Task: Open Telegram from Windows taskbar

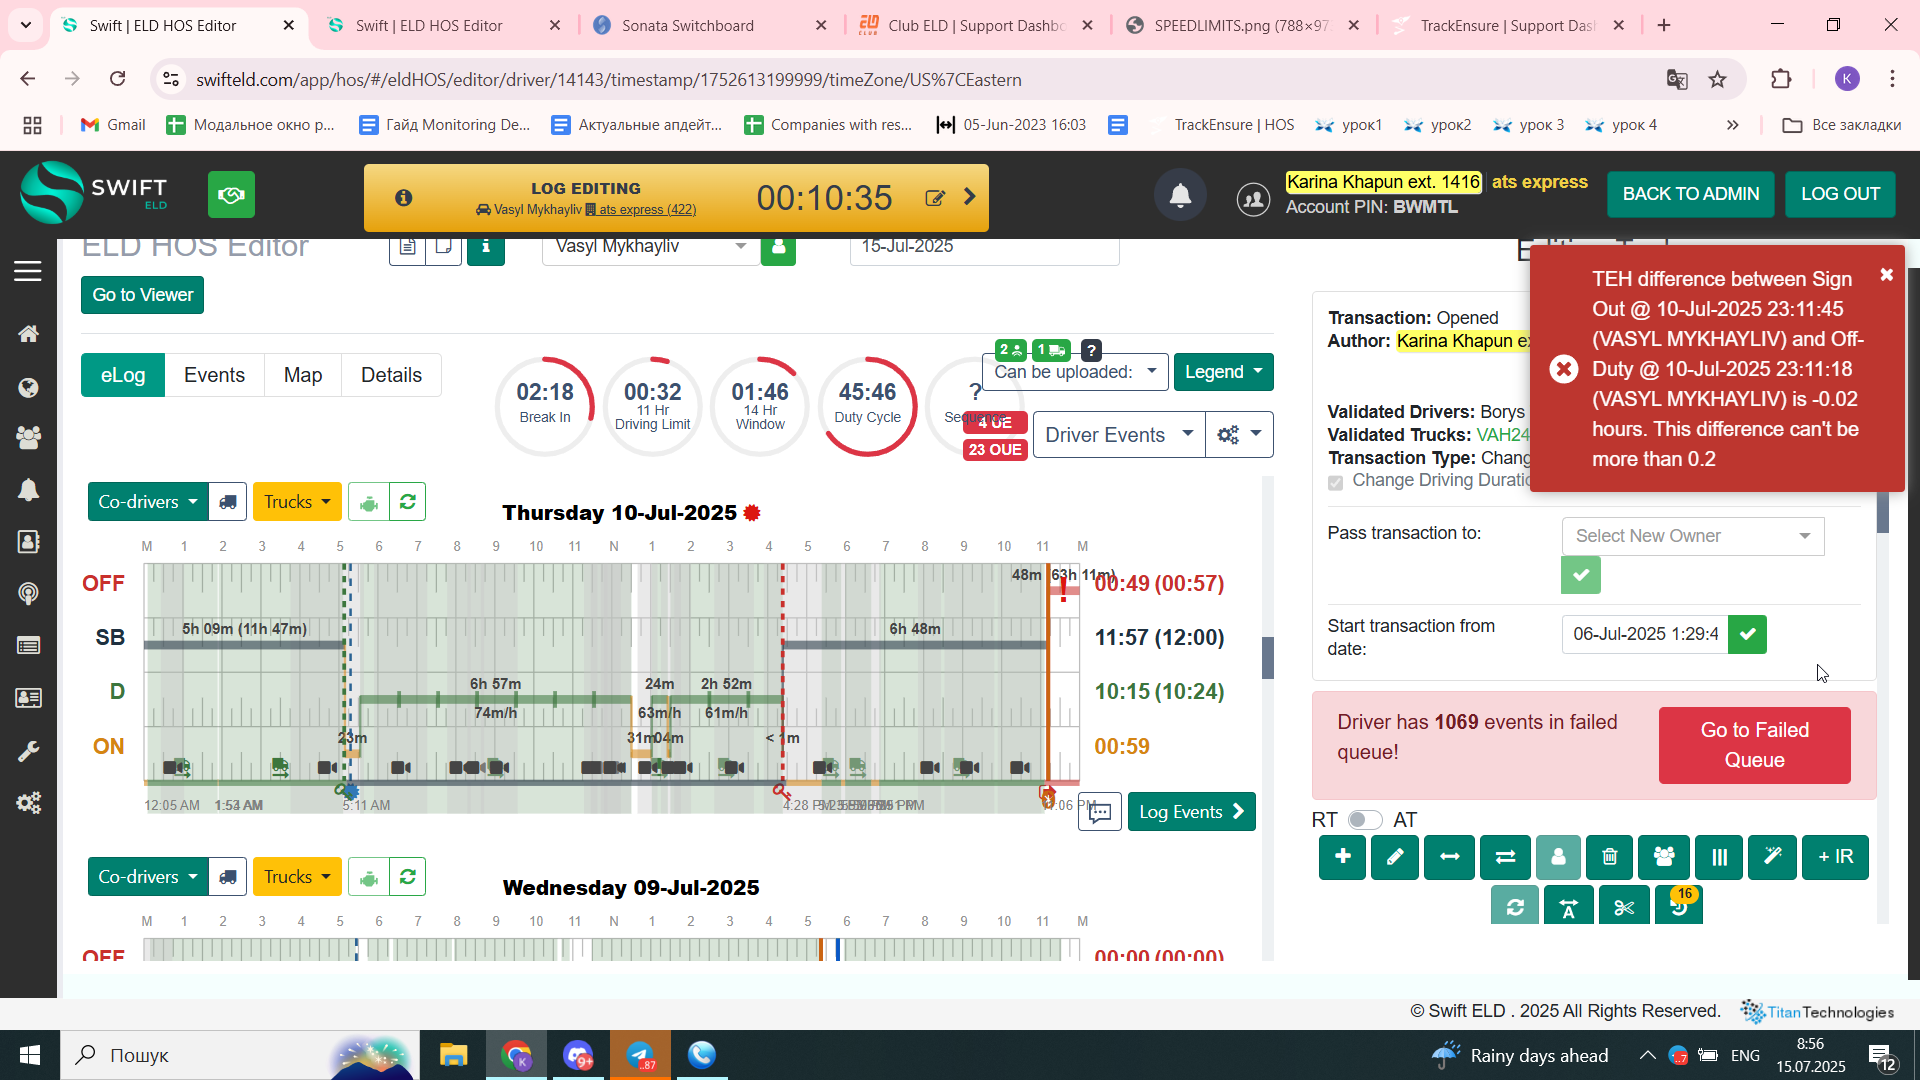Action: 640,1055
